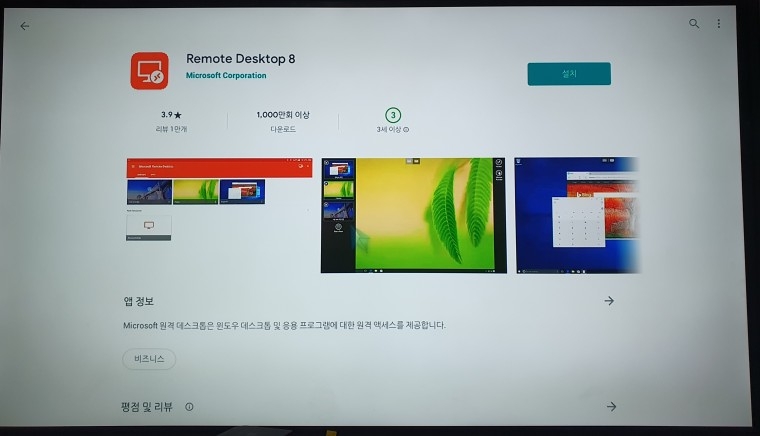
Task: Tap the info icon beside 평점 및 리뷰
Action: pyautogui.click(x=189, y=407)
